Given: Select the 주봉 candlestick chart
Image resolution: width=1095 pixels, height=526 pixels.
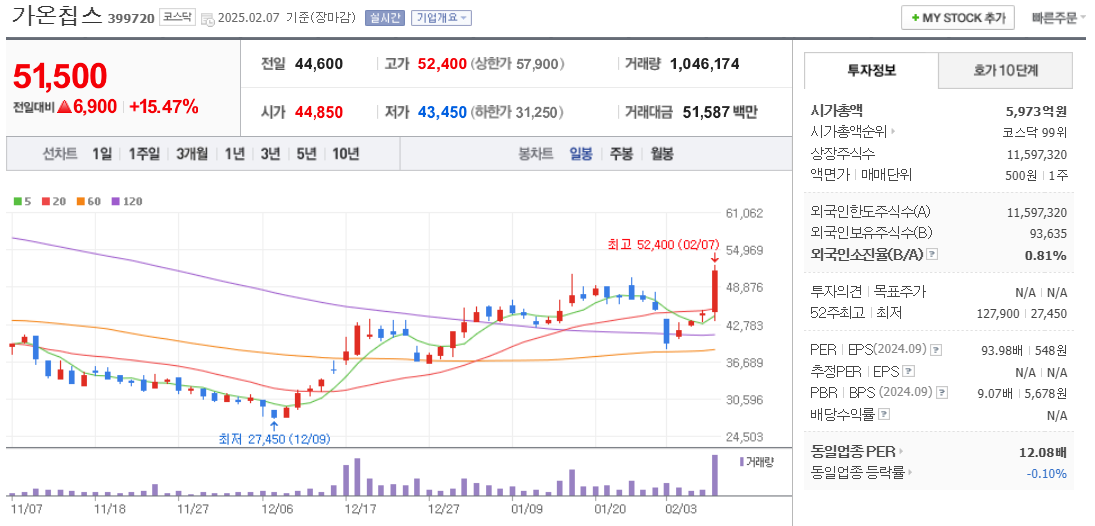Looking at the screenshot, I should point(621,154).
